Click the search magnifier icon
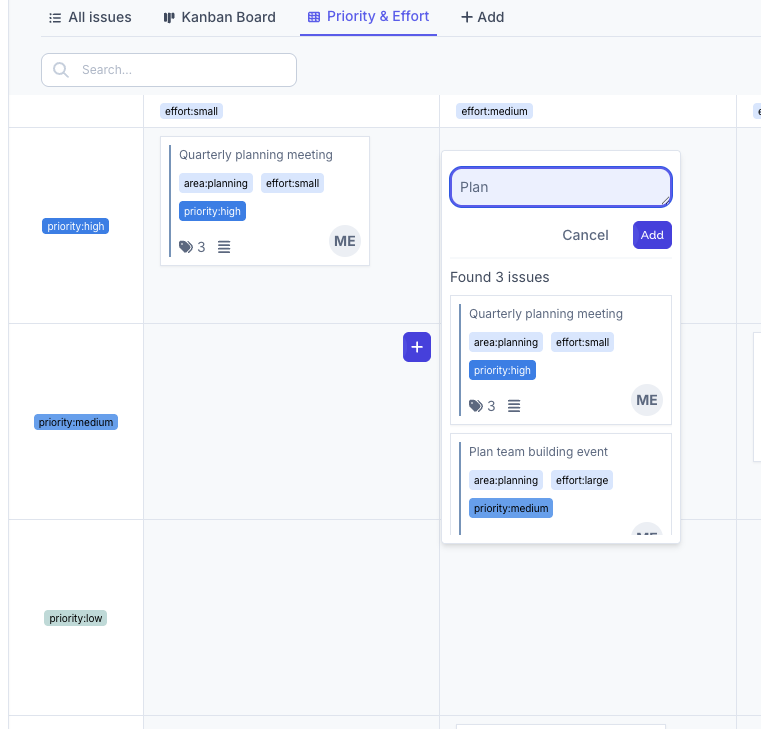This screenshot has height=729, width=761. pyautogui.click(x=61, y=70)
